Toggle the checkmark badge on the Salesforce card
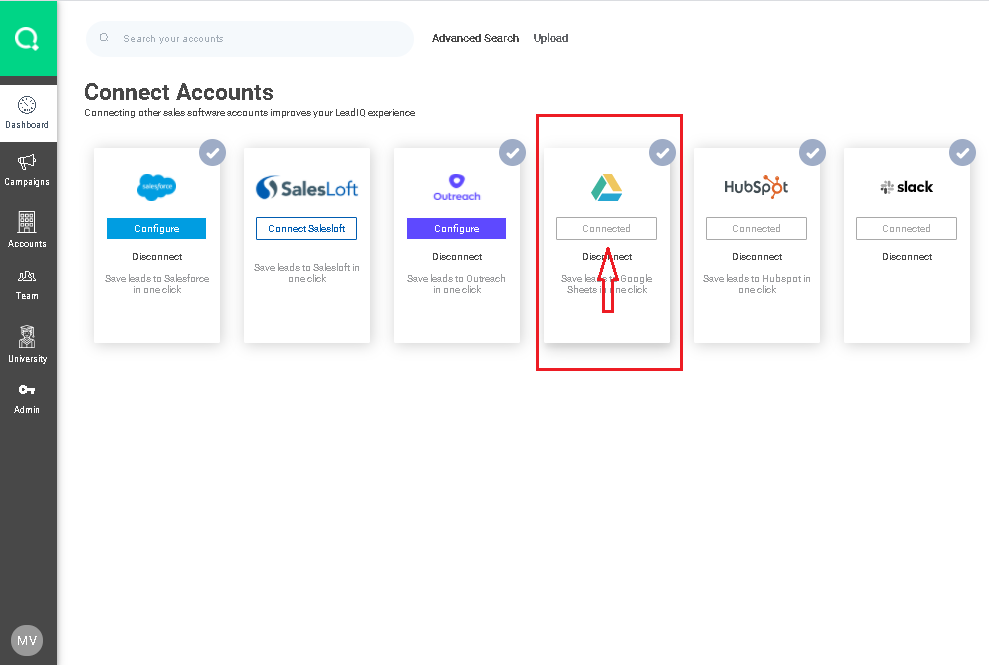 coord(212,153)
